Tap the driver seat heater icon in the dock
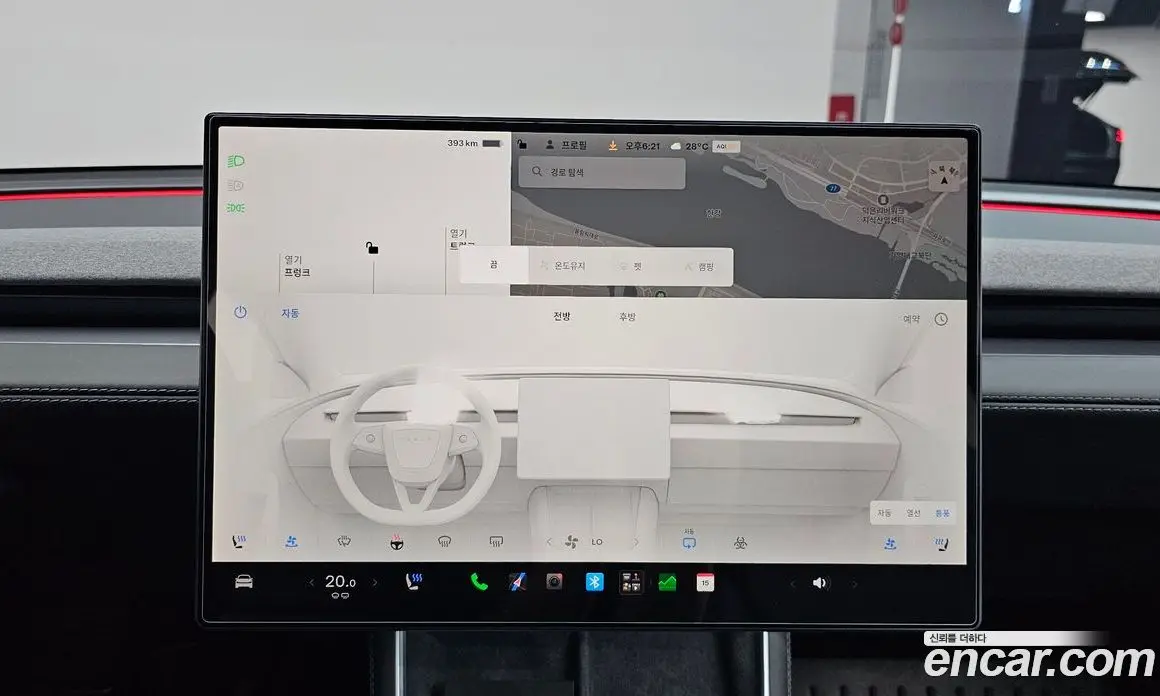Viewport: 1160px width, 696px height. click(414, 582)
